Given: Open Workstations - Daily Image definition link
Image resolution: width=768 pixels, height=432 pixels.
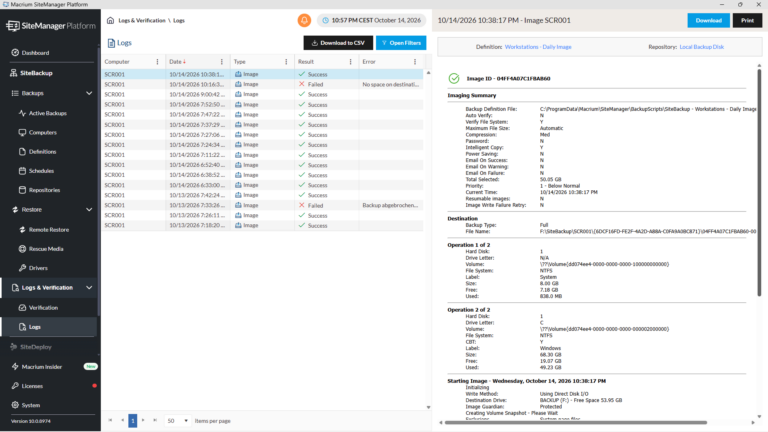Looking at the screenshot, I should click(538, 47).
